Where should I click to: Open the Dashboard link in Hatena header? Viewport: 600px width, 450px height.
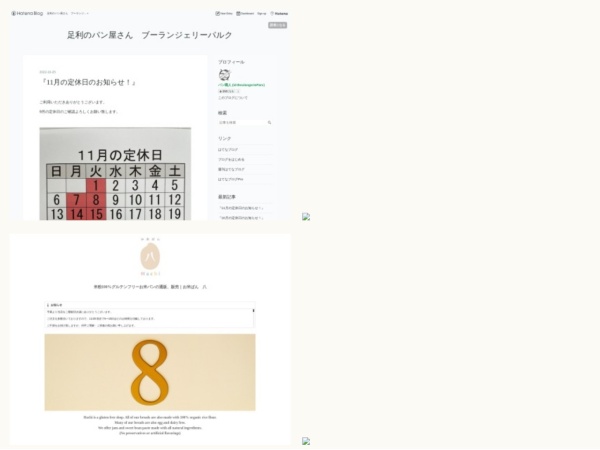pos(245,13)
